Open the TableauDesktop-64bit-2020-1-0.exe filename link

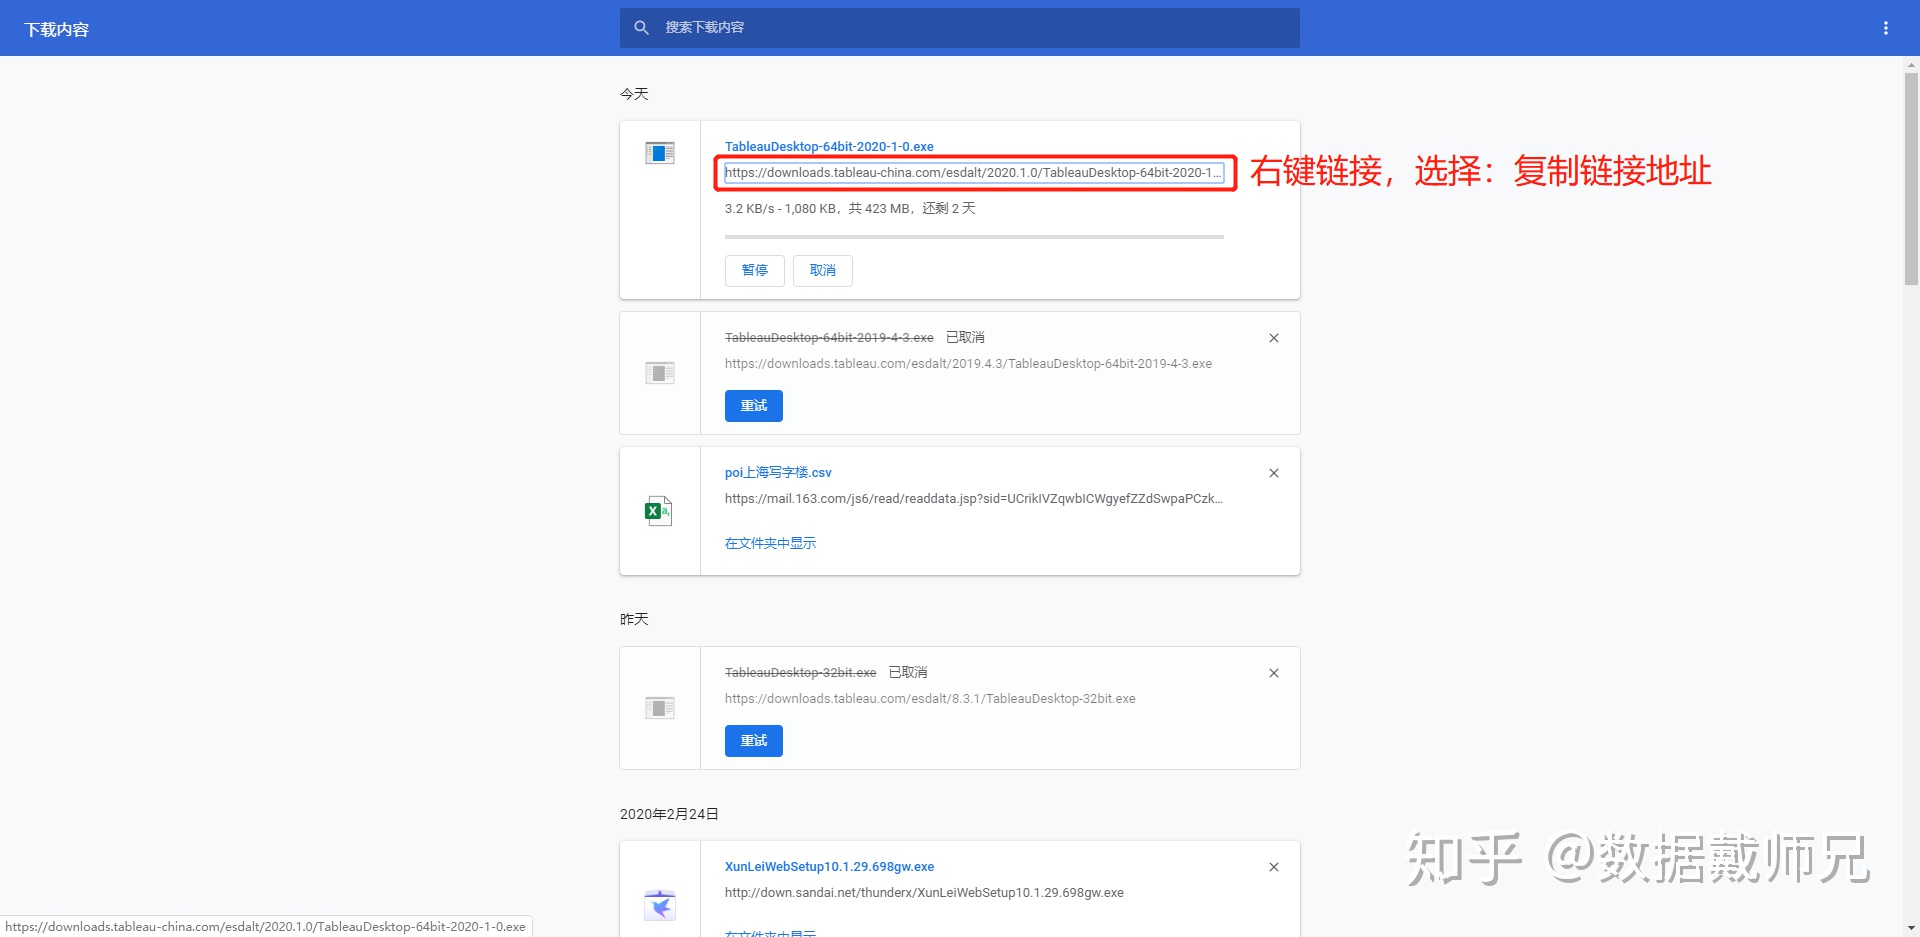[829, 146]
